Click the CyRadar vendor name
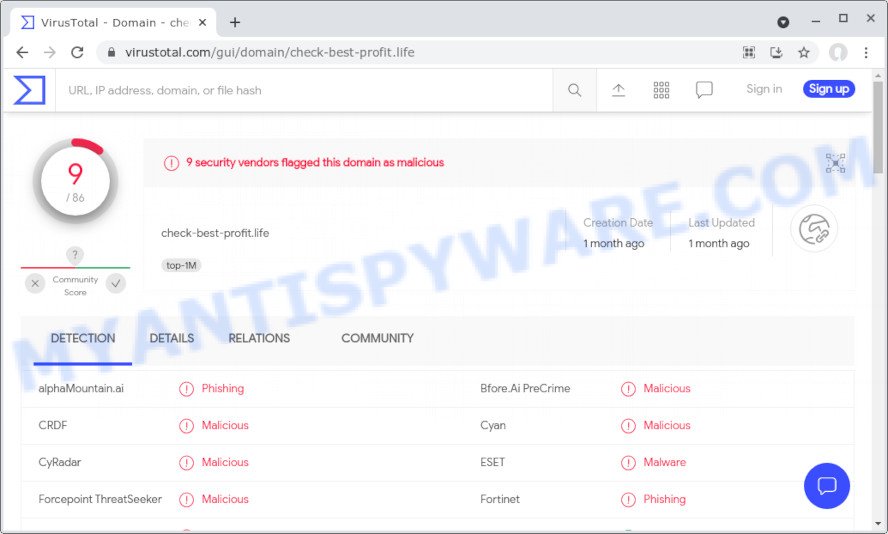Viewport: 888px width, 534px height. (x=59, y=462)
